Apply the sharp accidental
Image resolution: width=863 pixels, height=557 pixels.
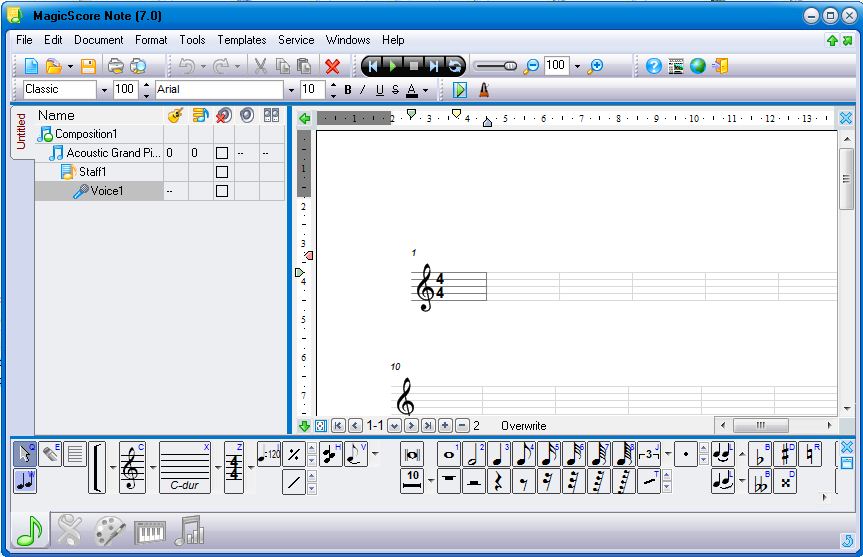tap(785, 455)
